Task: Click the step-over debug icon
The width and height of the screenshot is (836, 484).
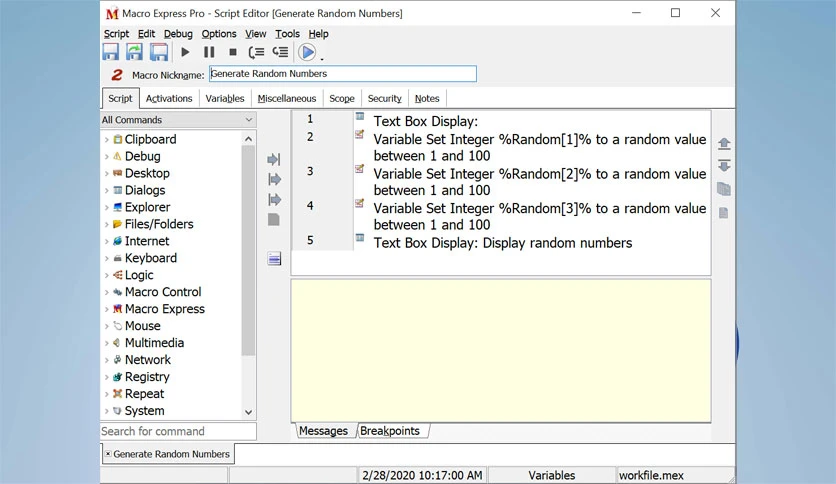Action: tap(280, 52)
